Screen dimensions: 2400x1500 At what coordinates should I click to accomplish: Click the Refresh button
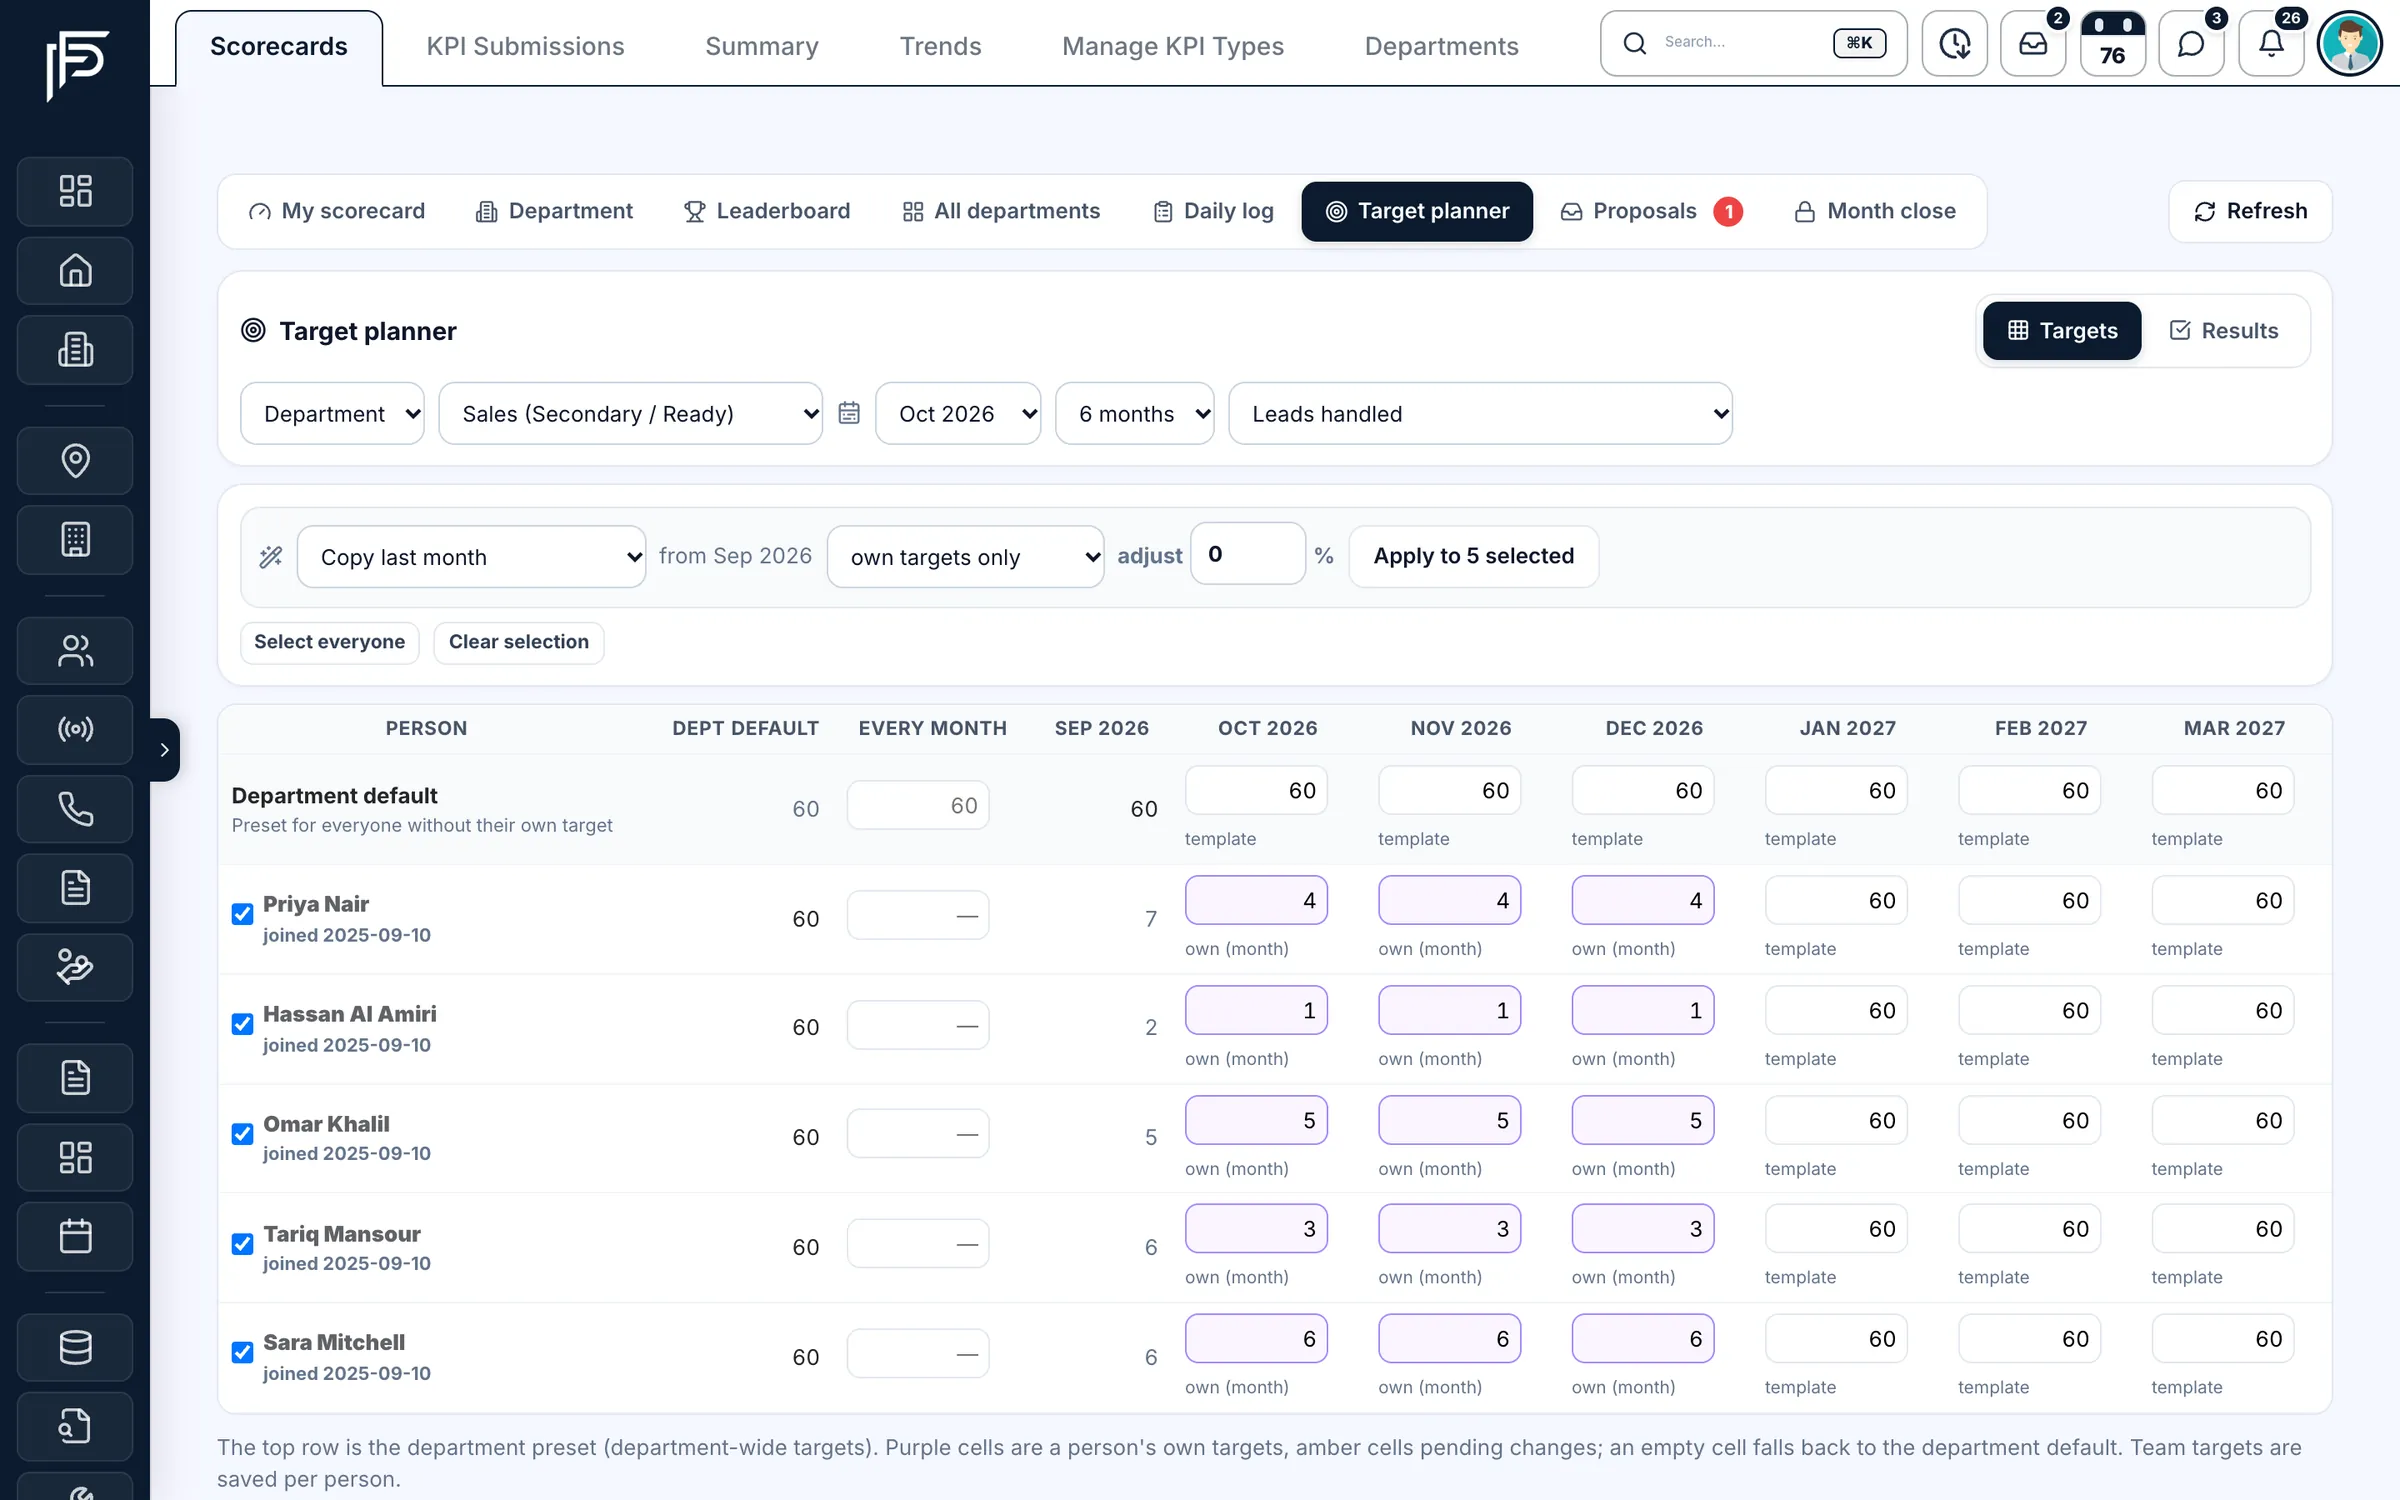2250,211
